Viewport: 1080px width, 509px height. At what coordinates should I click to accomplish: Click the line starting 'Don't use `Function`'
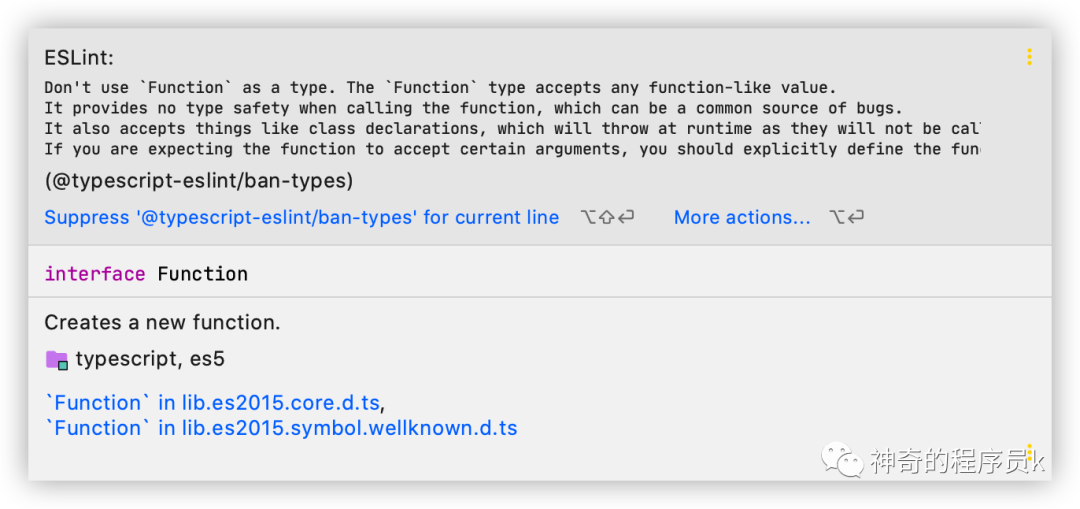click(x=440, y=87)
